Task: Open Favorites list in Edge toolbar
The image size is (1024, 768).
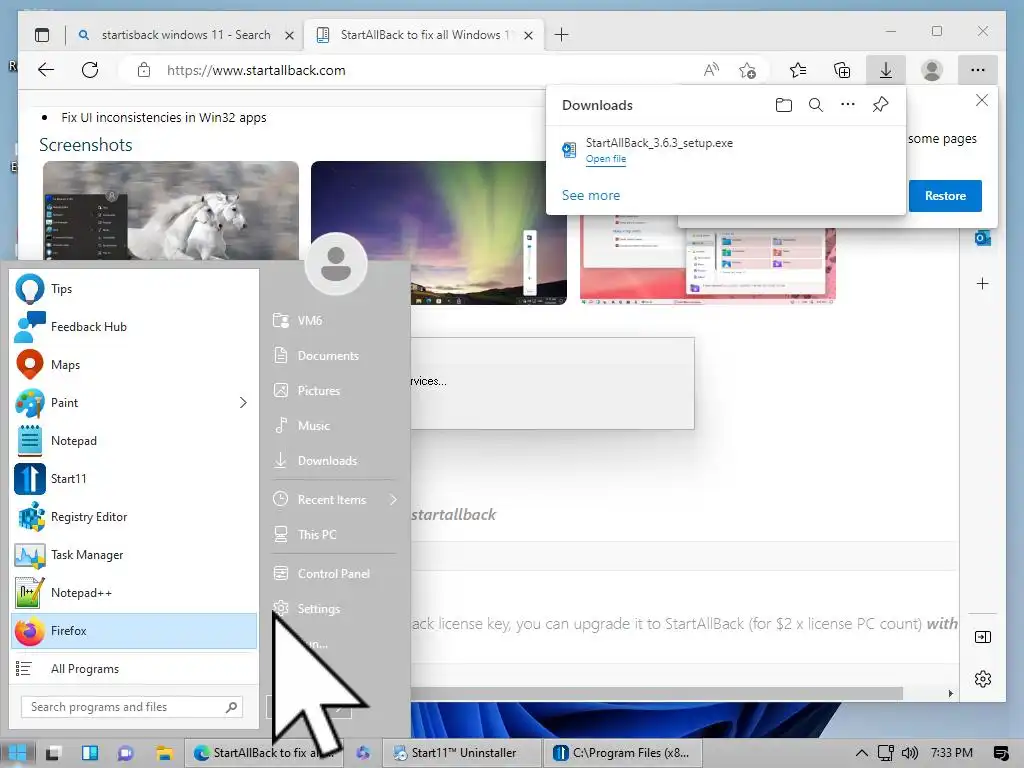Action: pyautogui.click(x=798, y=70)
